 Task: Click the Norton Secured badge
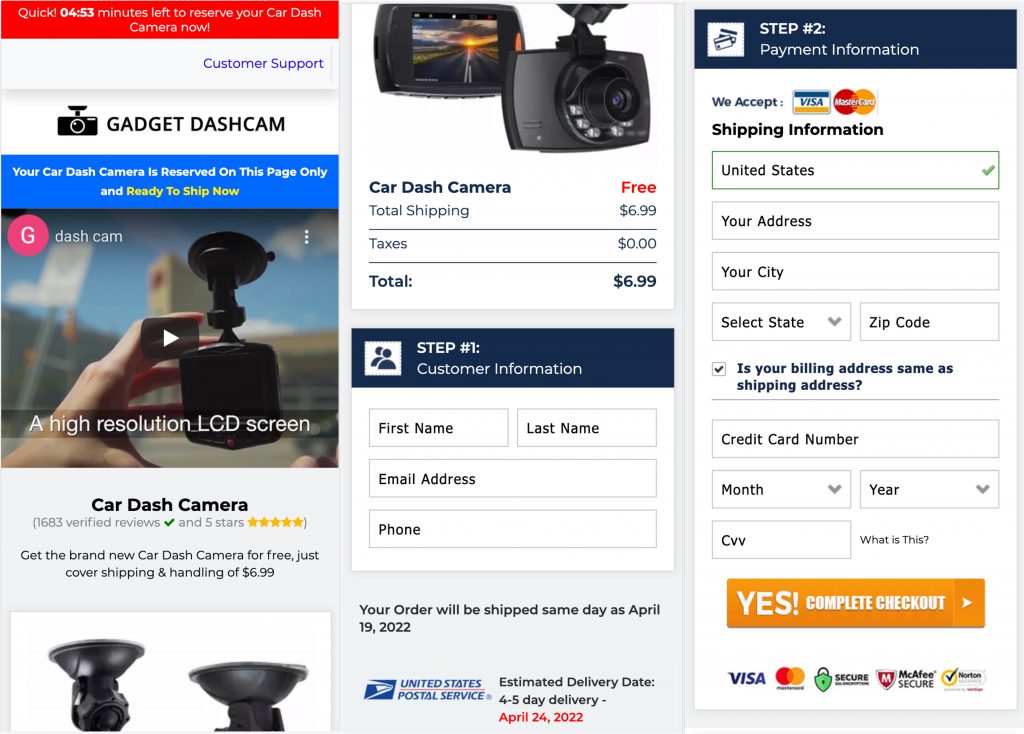click(963, 679)
